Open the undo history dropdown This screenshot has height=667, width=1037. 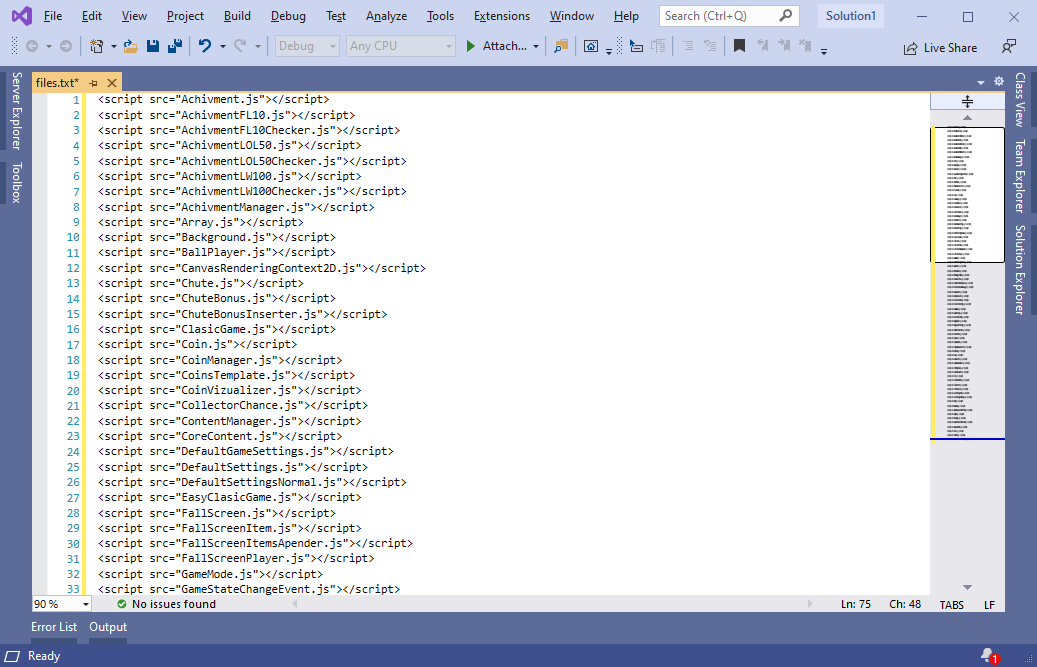[x=222, y=47]
